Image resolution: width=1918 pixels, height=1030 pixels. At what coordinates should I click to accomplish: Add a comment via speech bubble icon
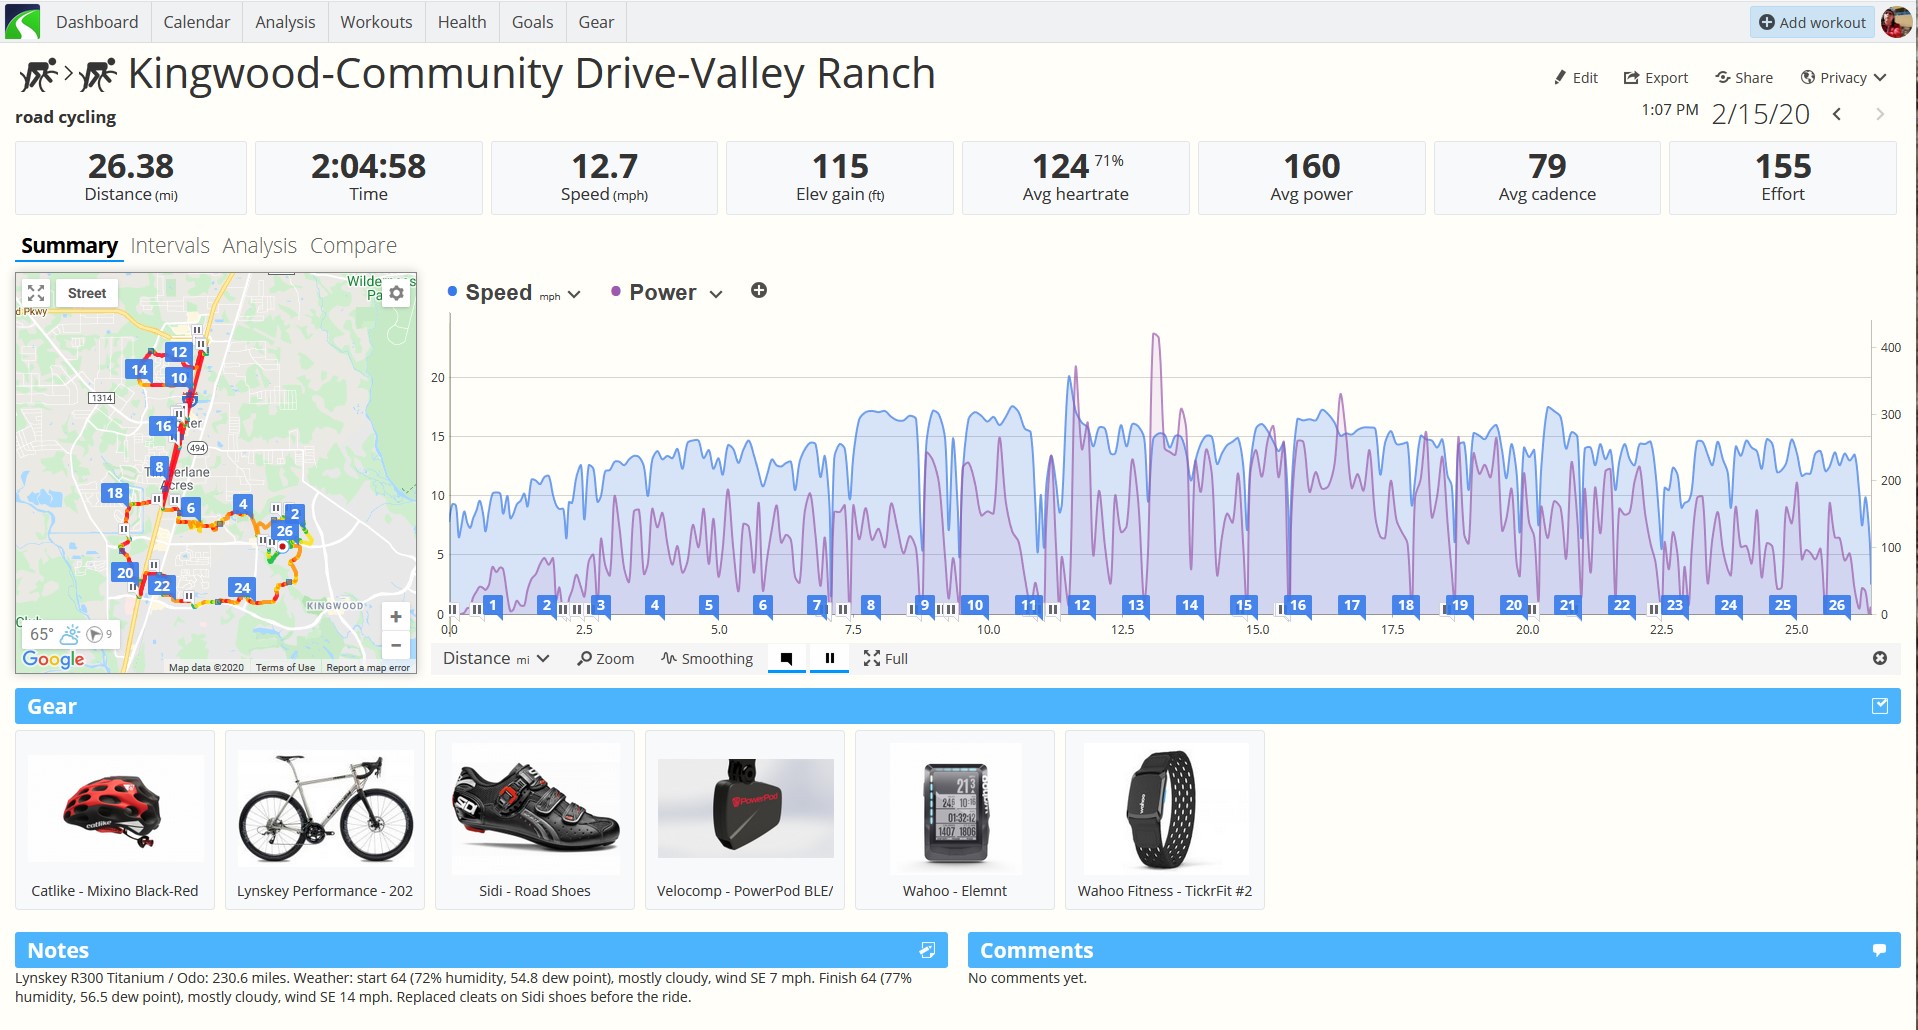(x=1879, y=950)
